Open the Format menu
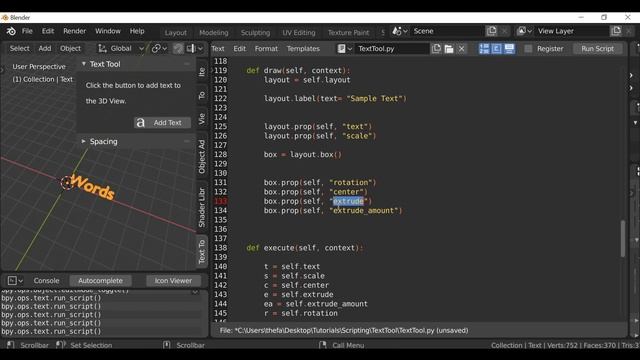Viewport: 640px width, 360px height. click(x=266, y=49)
